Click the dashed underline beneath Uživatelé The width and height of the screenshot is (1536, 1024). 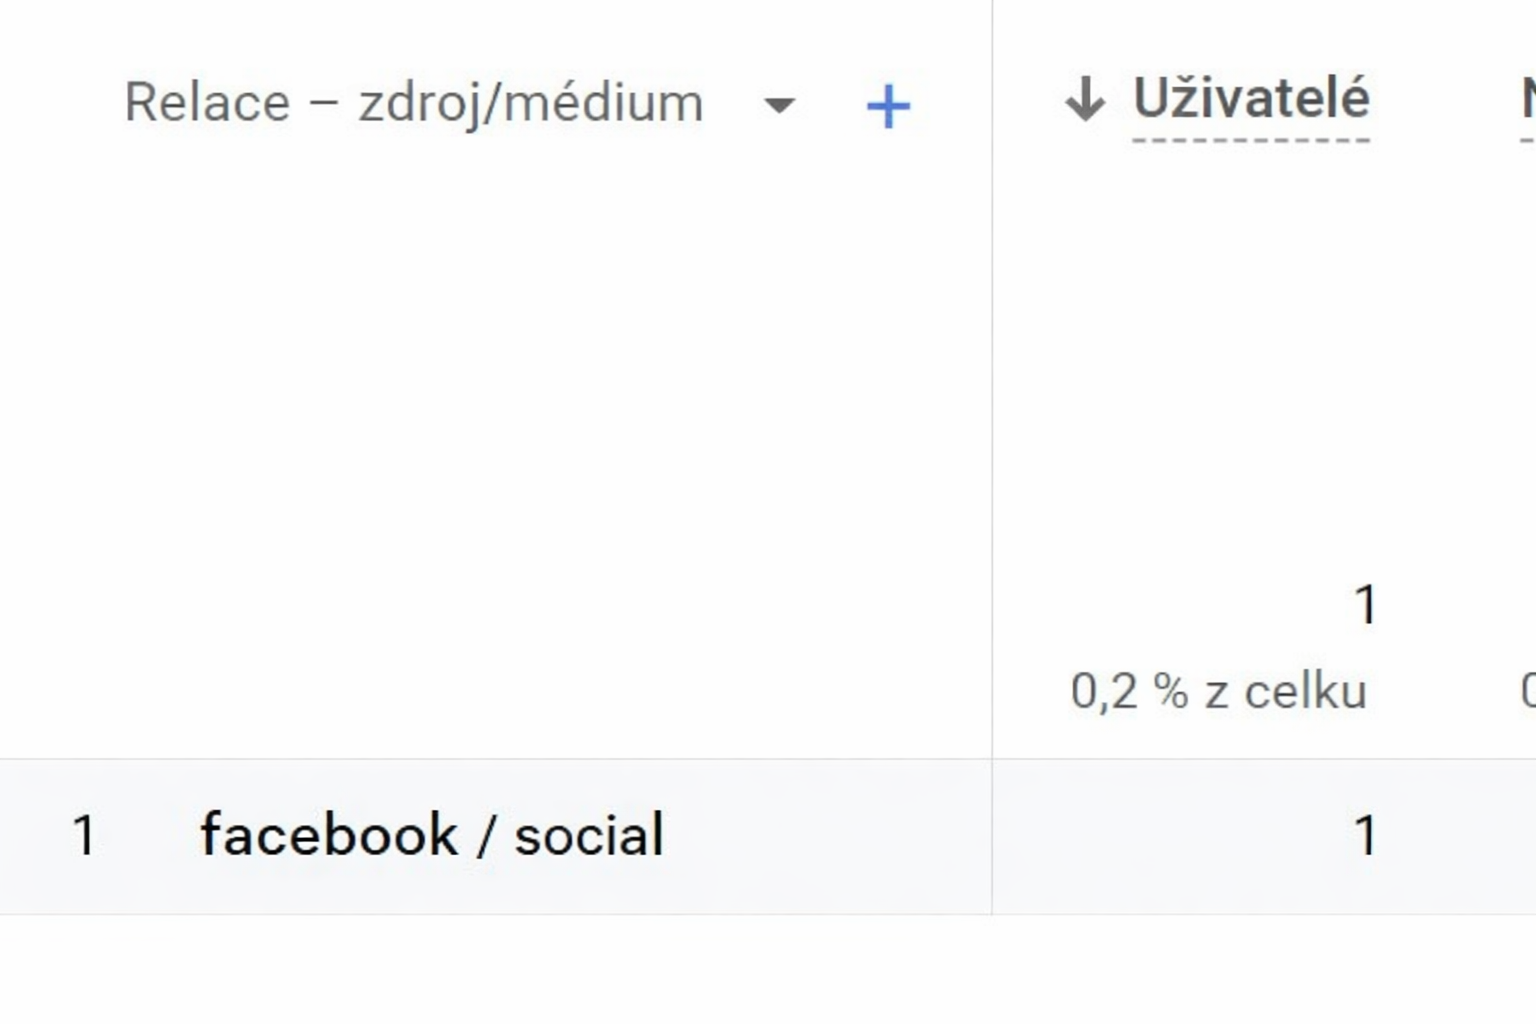pos(1250,140)
